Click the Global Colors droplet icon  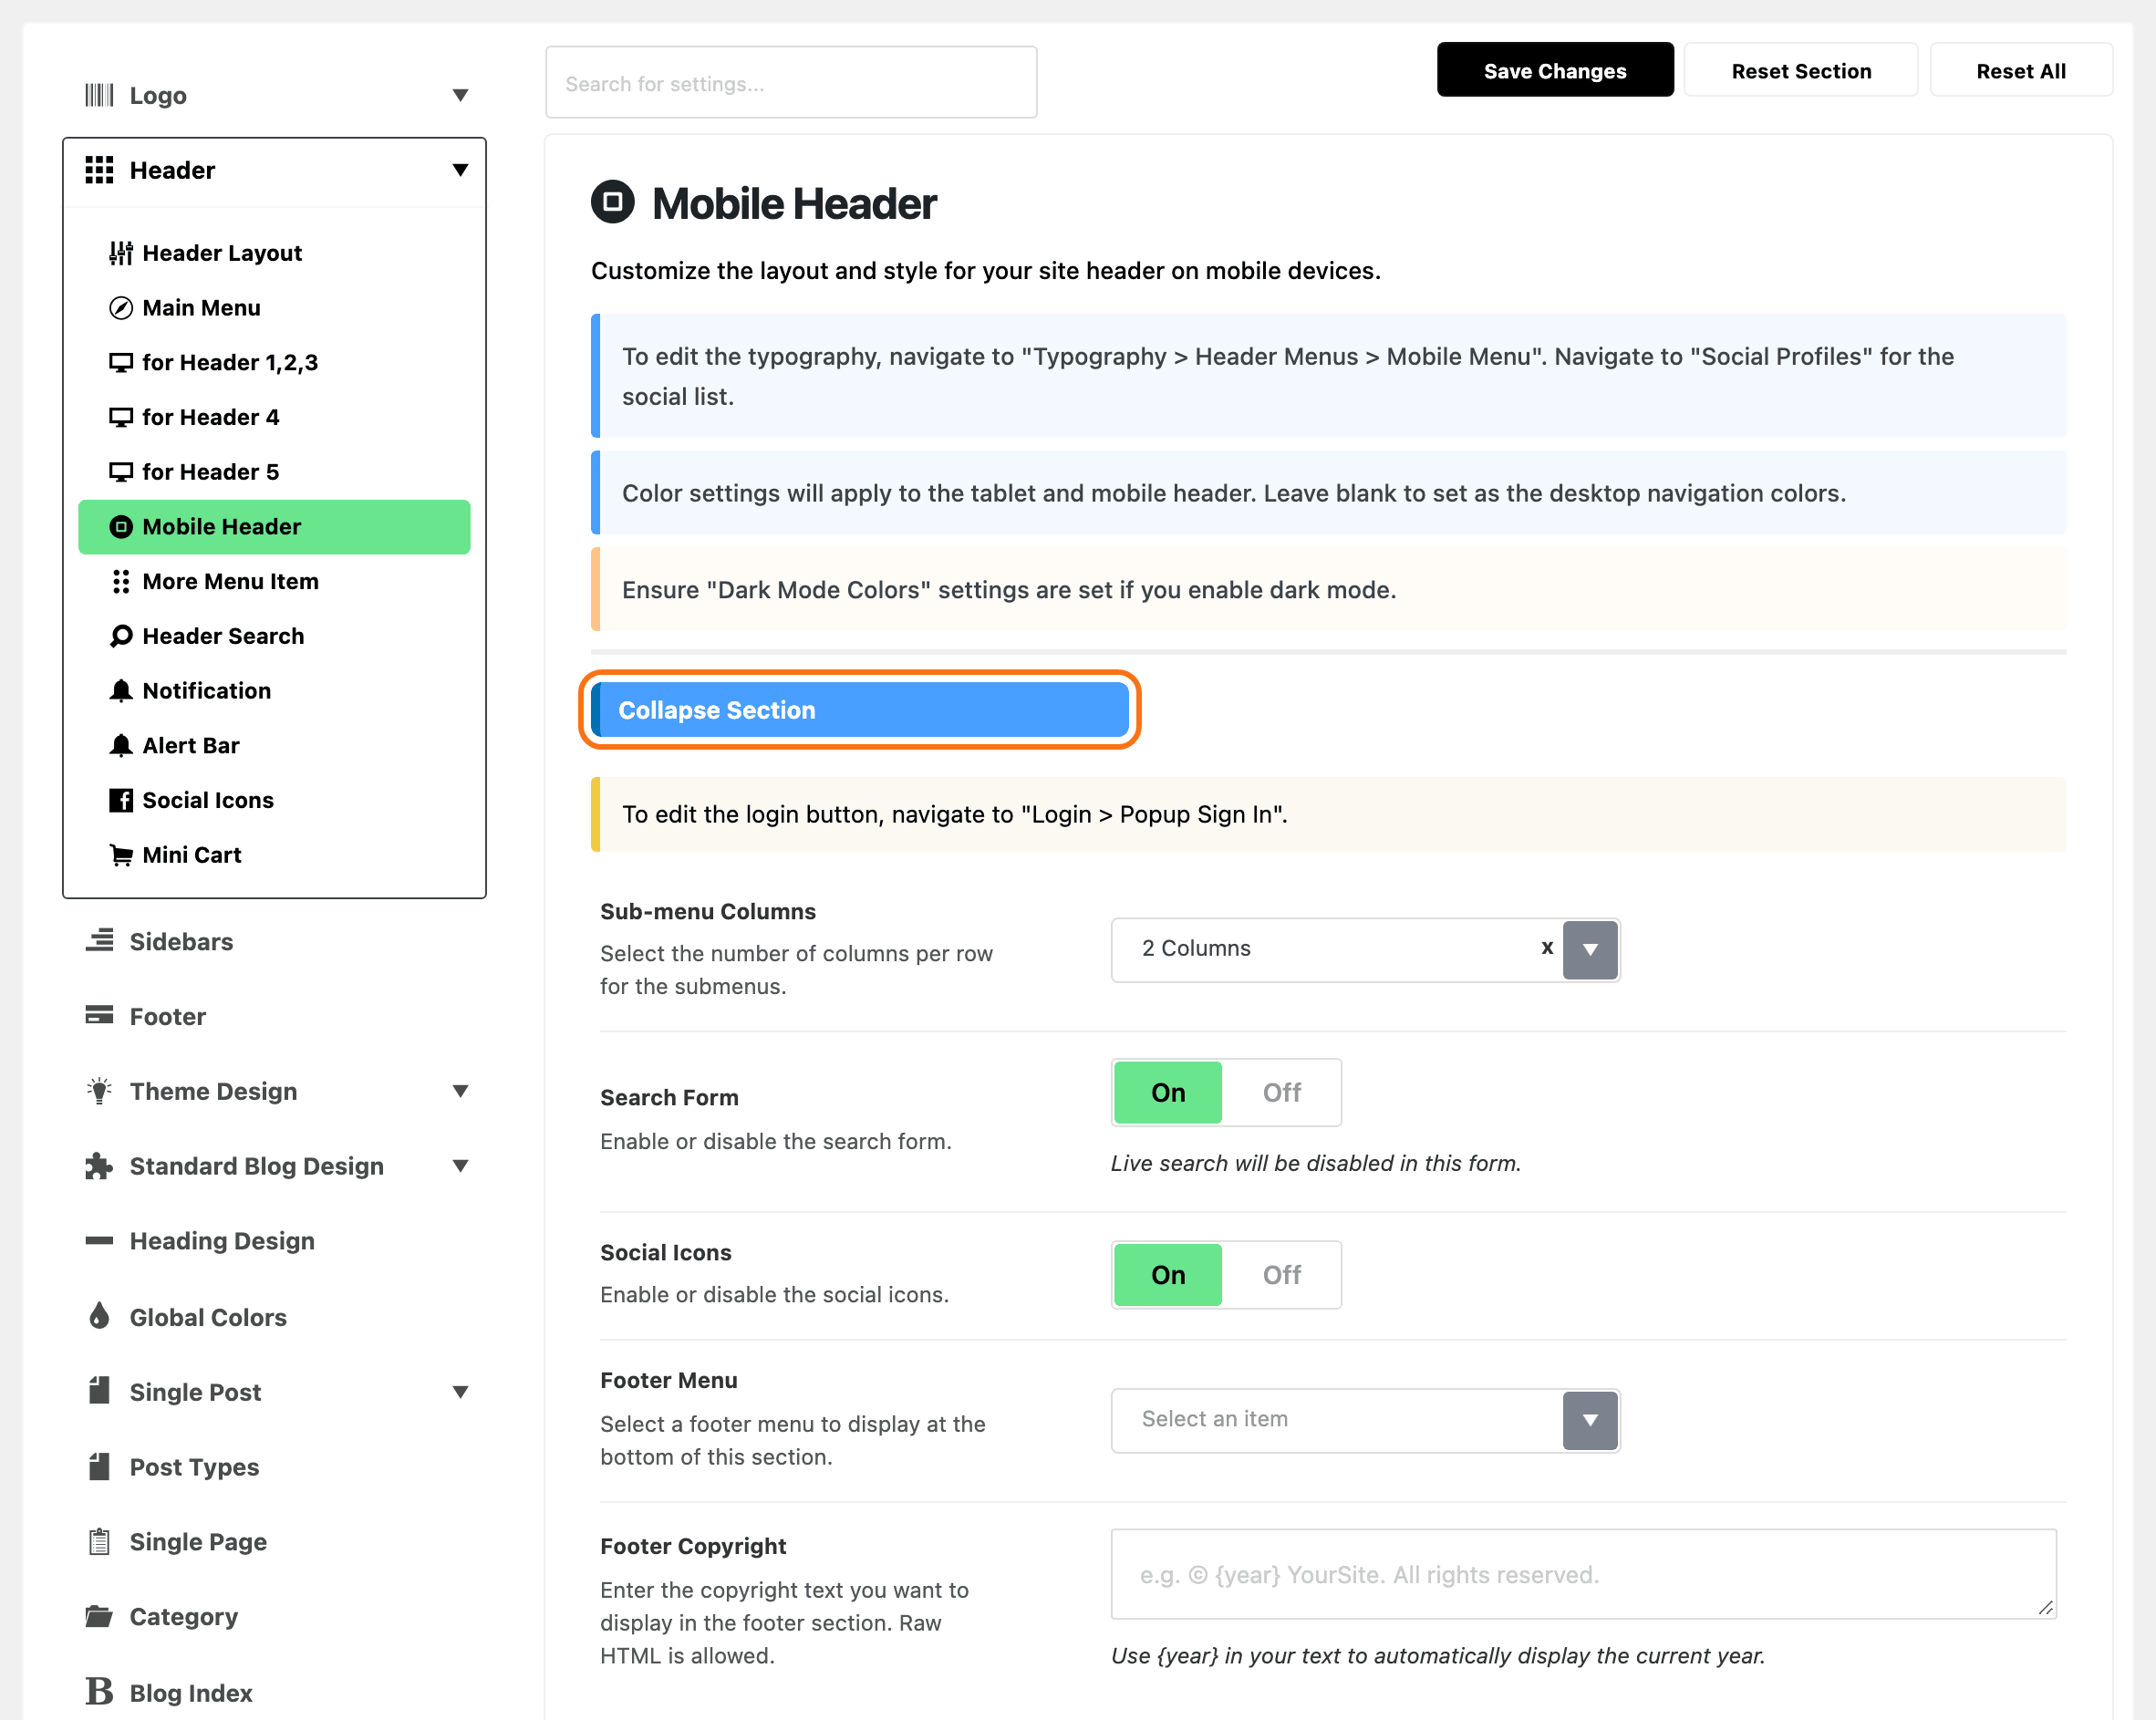[x=99, y=1316]
